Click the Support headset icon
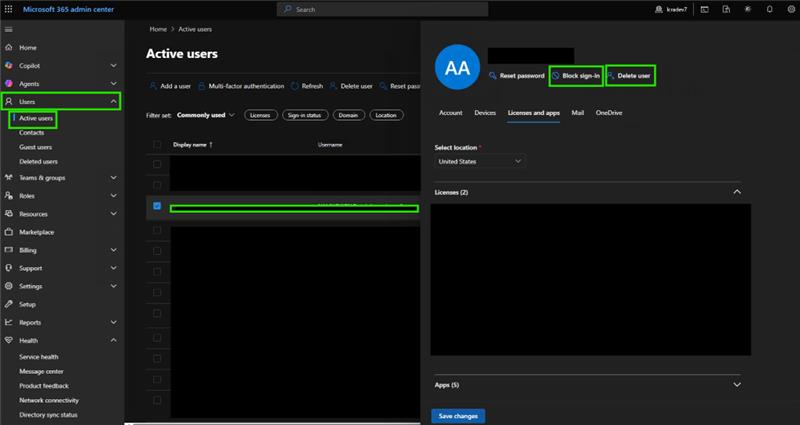Image resolution: width=800 pixels, height=425 pixels. (9, 268)
